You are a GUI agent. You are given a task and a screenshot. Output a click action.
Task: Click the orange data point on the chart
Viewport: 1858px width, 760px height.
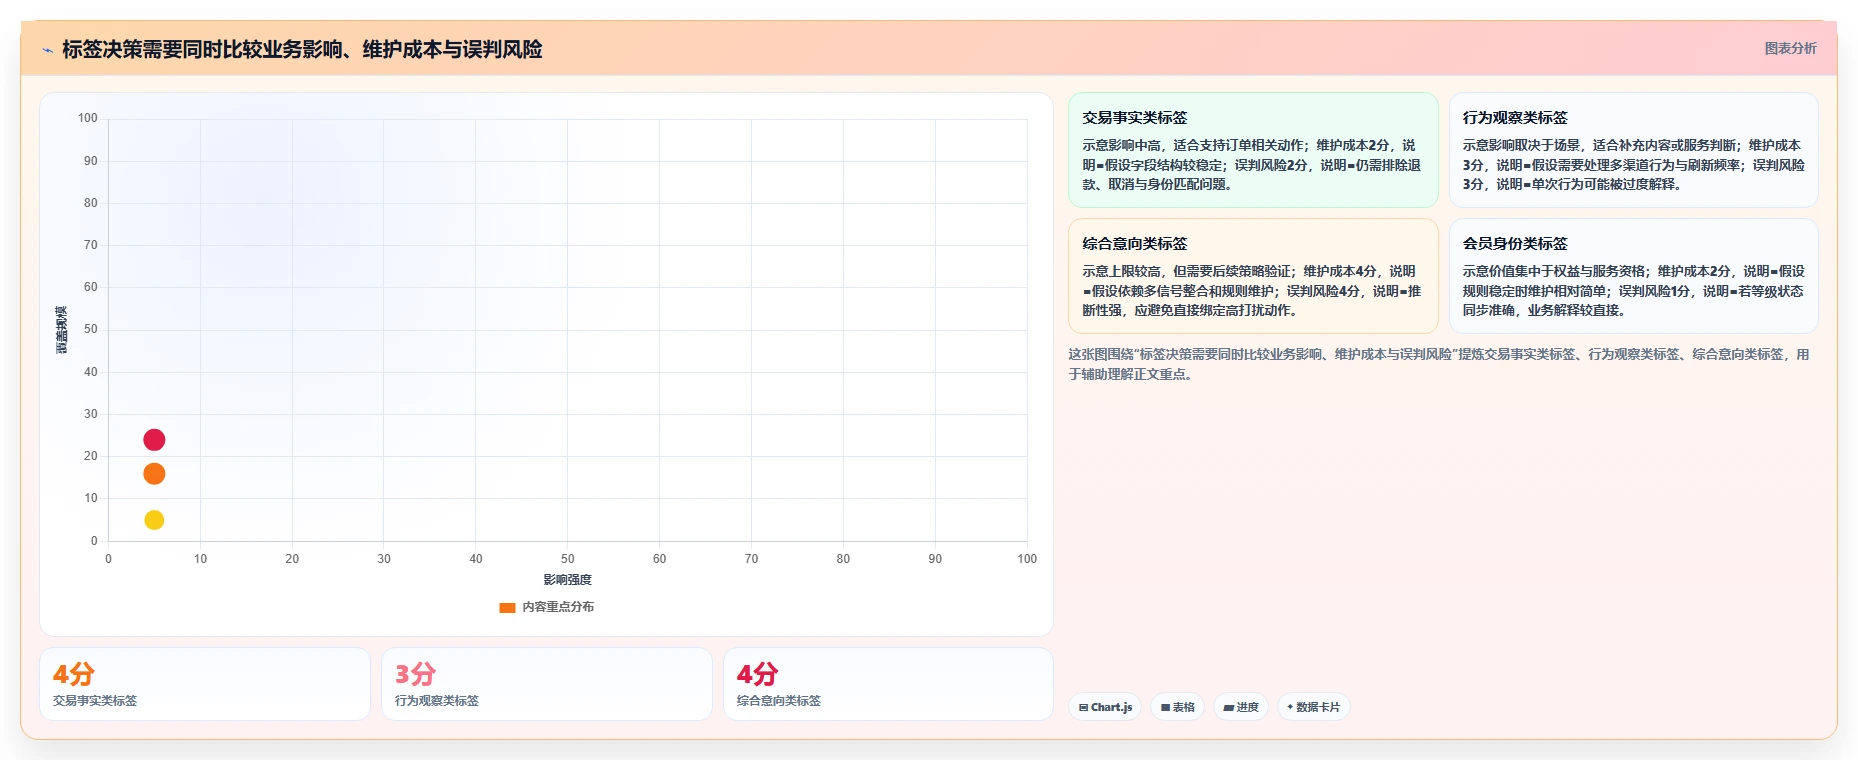coord(154,474)
